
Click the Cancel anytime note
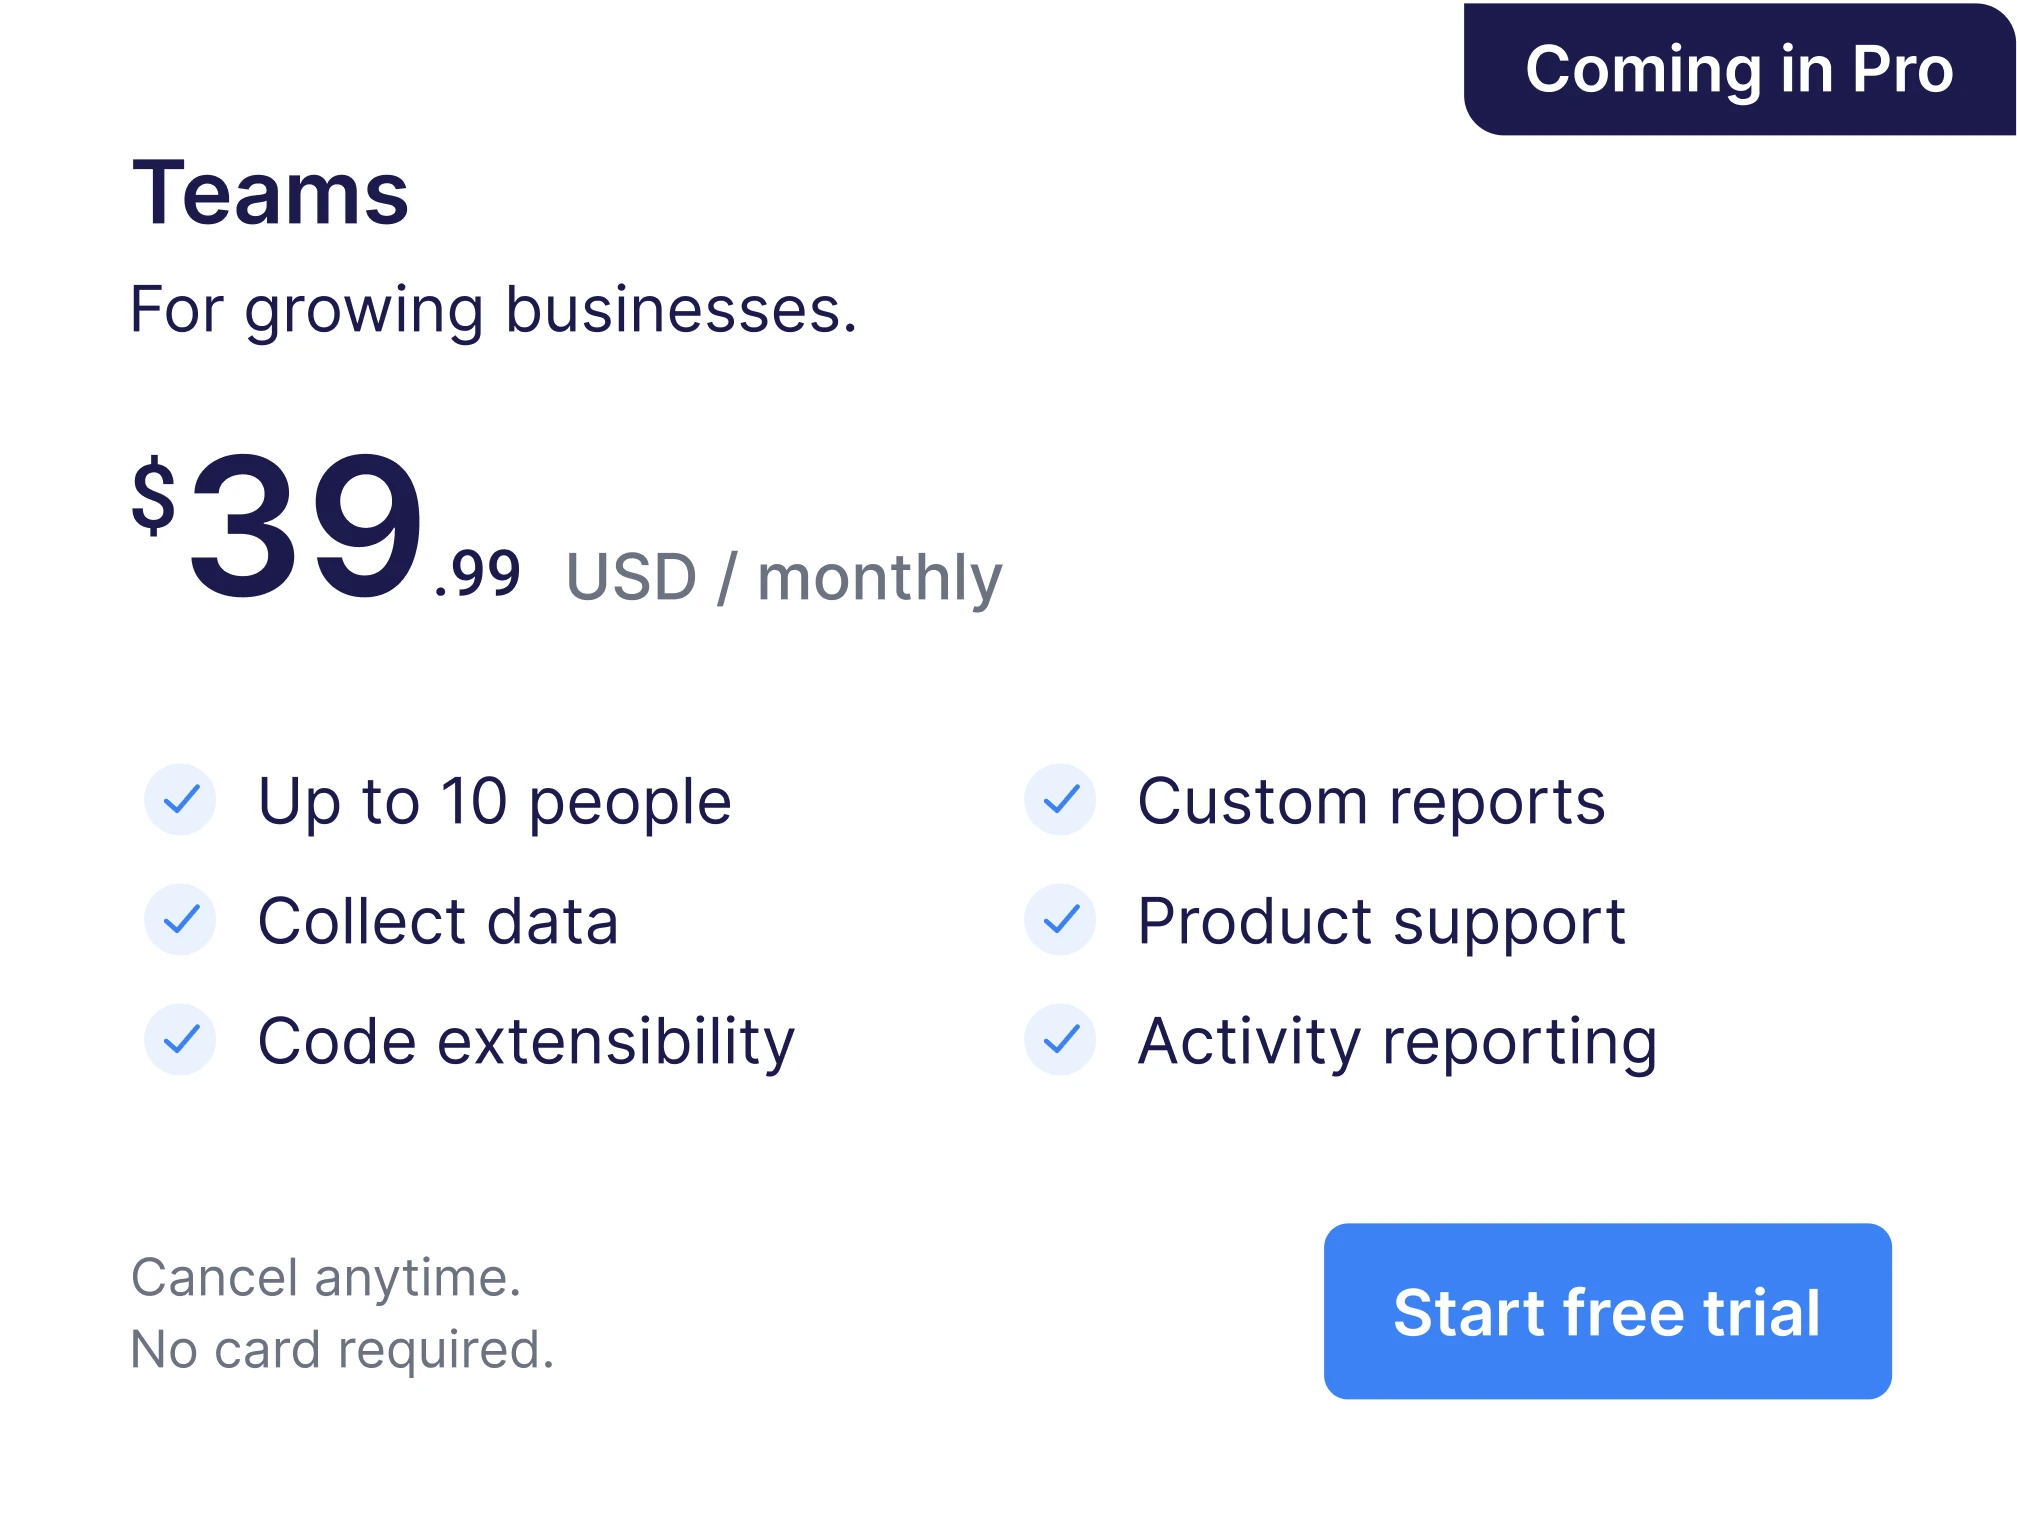pyautogui.click(x=326, y=1277)
